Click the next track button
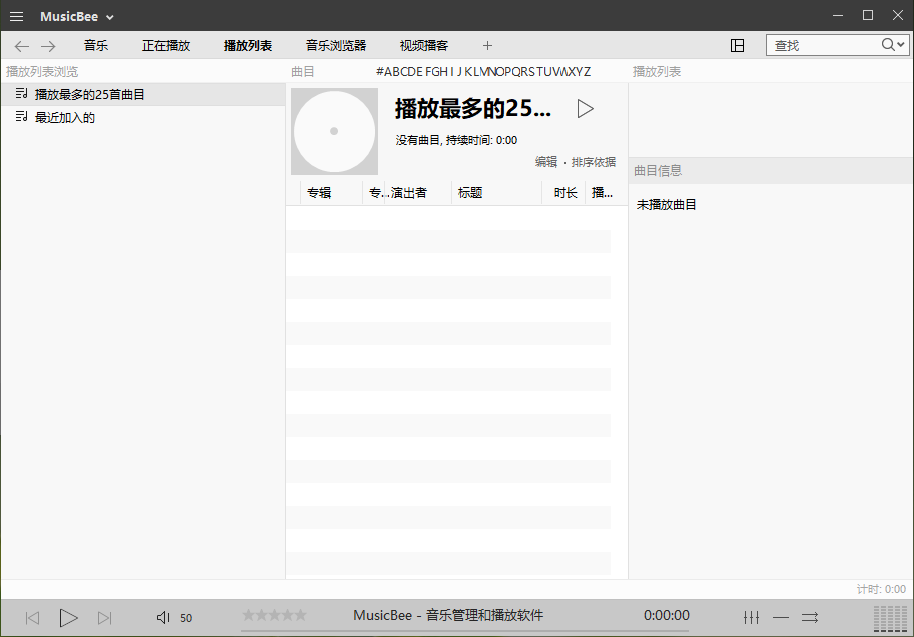 (x=104, y=617)
